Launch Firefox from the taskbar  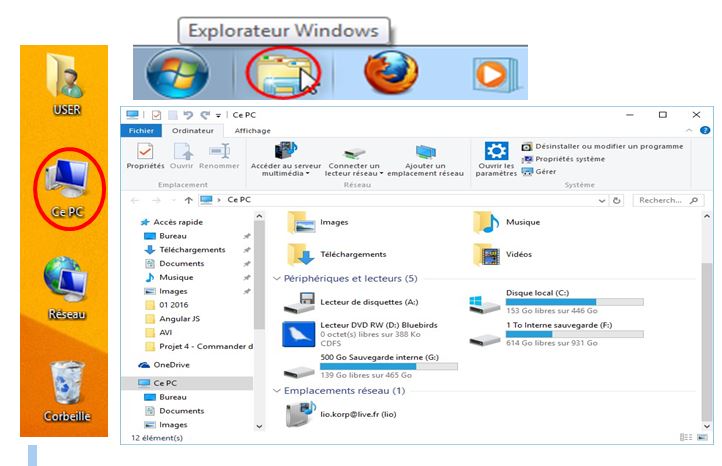(391, 72)
